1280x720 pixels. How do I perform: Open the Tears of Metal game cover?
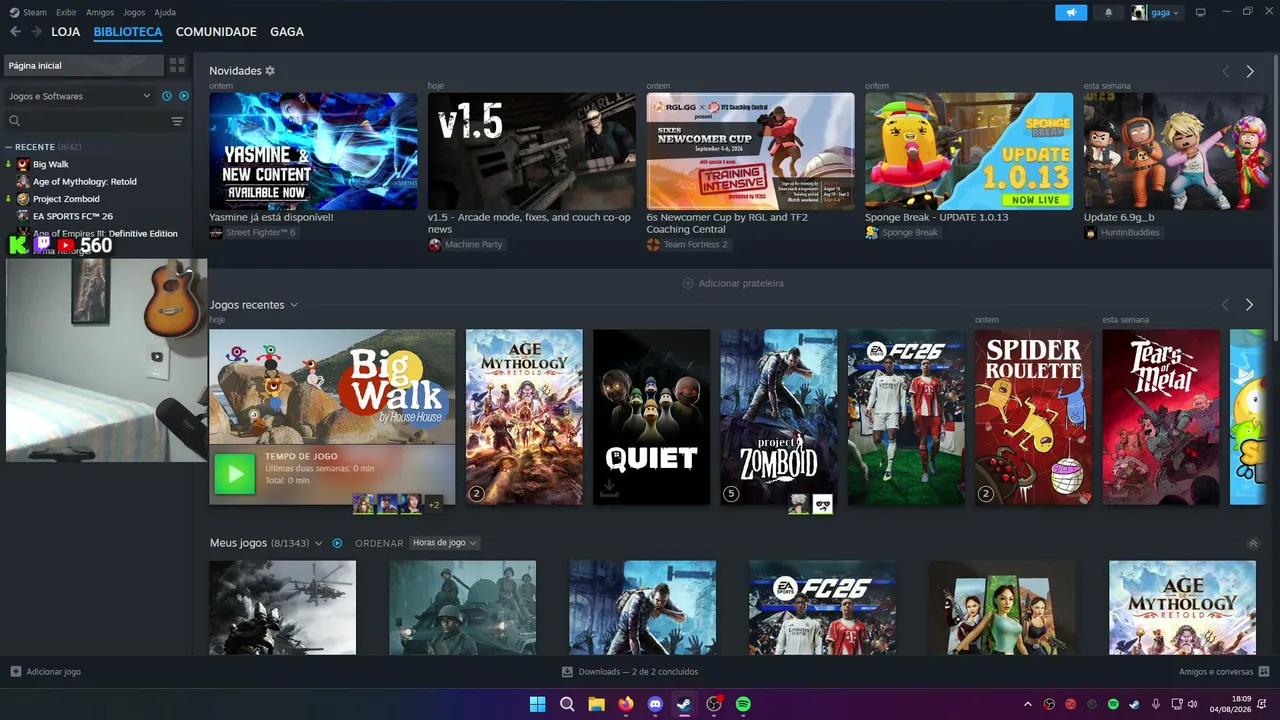1161,417
